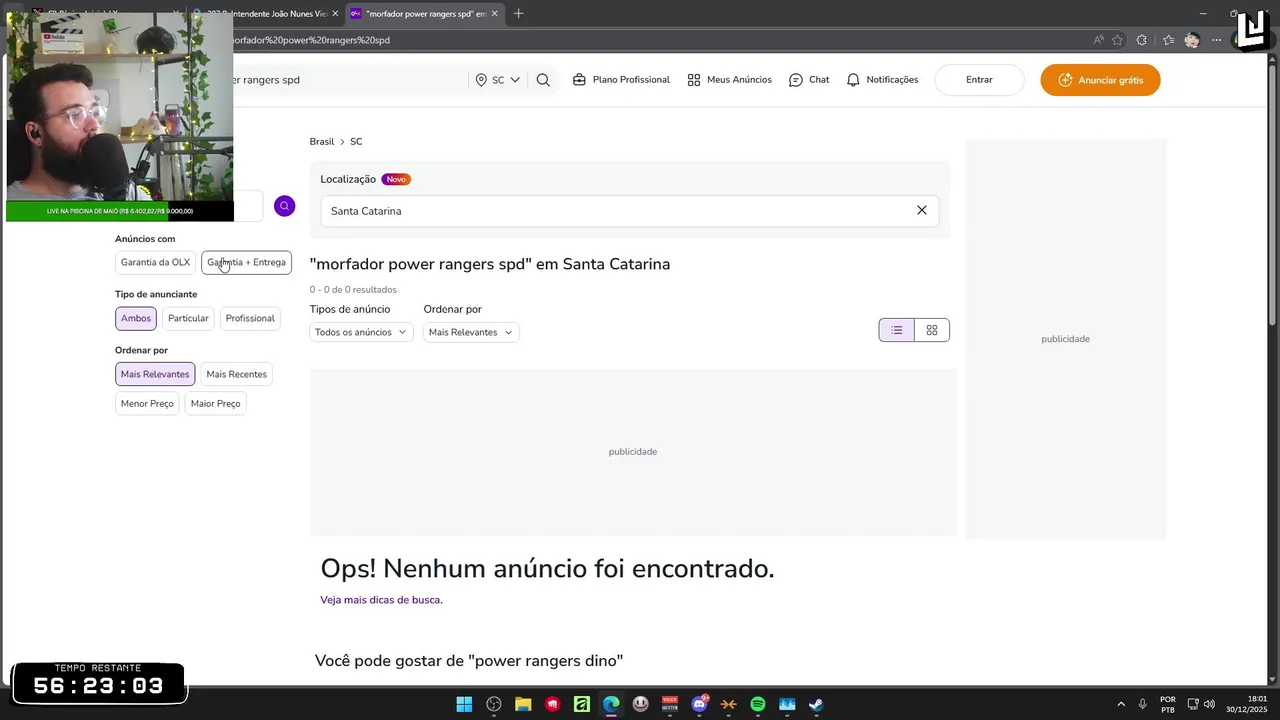
Task: Open the Mais Relevantes dropdown above results
Action: (471, 332)
